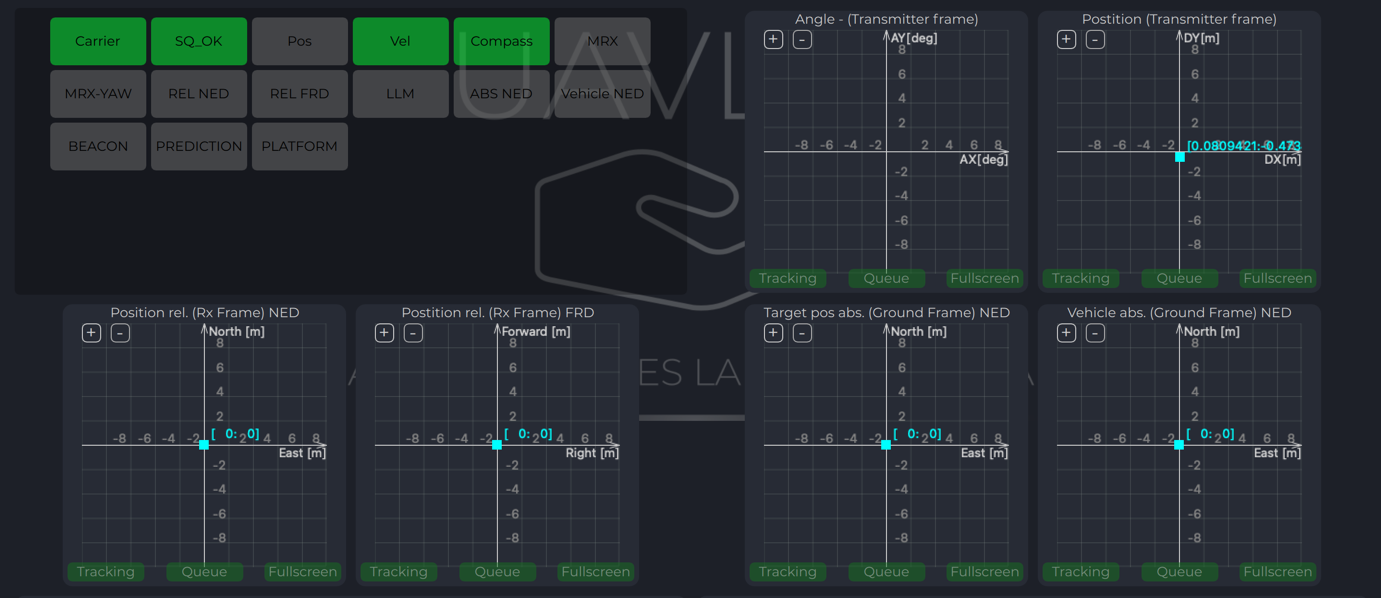Zoom in the Postition (Transmitter frame) plot
The width and height of the screenshot is (1381, 598).
[x=1066, y=39]
